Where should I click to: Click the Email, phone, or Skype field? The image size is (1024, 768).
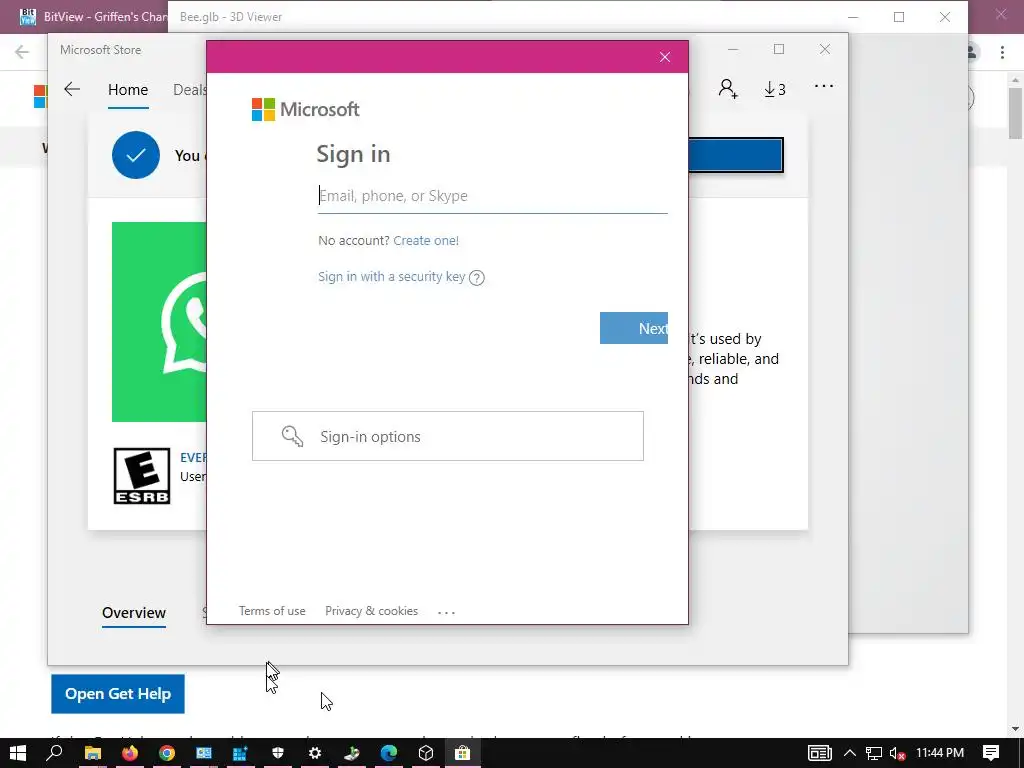492,196
